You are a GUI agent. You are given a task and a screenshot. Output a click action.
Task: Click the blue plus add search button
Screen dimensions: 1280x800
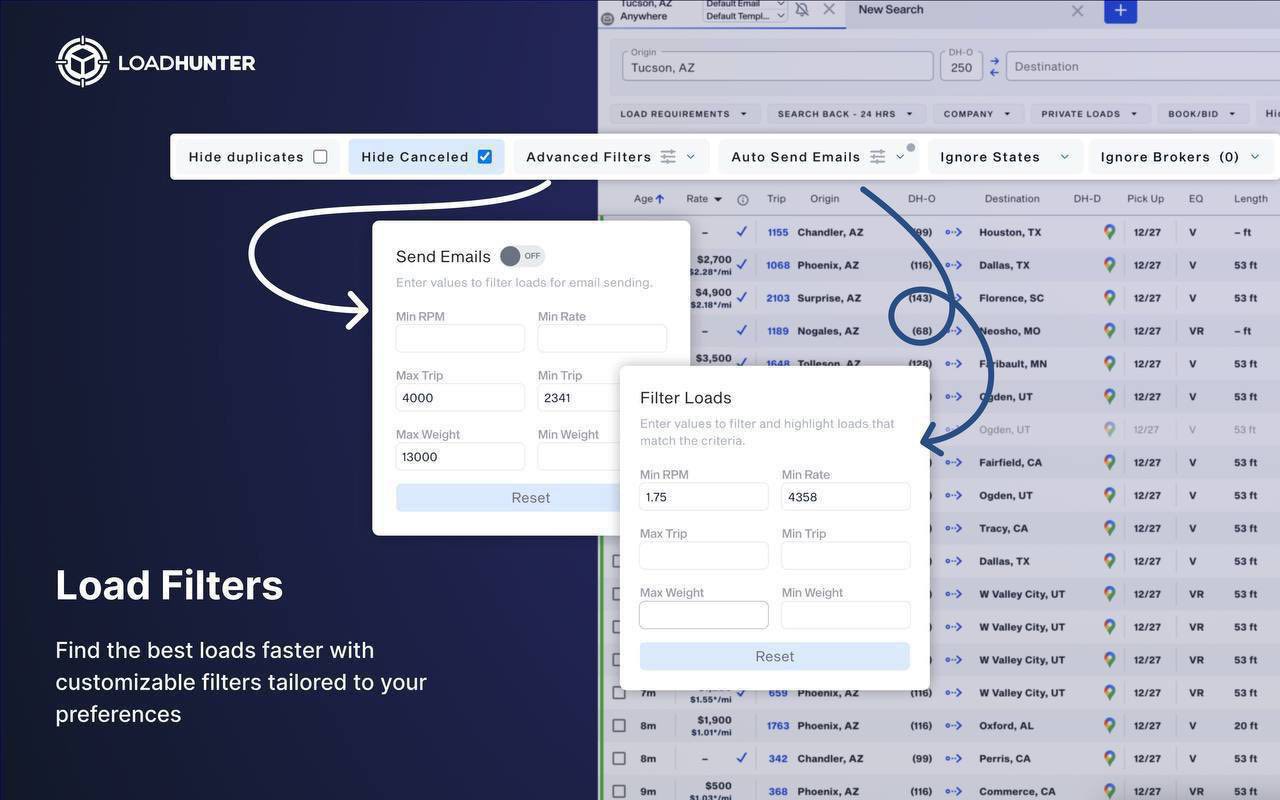1120,10
